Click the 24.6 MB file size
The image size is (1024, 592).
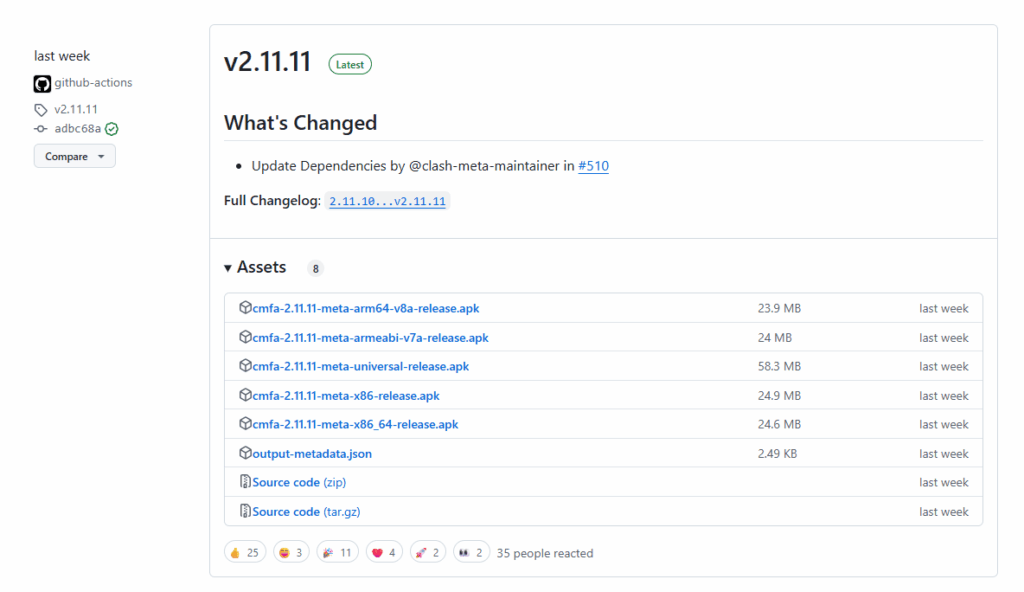pos(779,425)
